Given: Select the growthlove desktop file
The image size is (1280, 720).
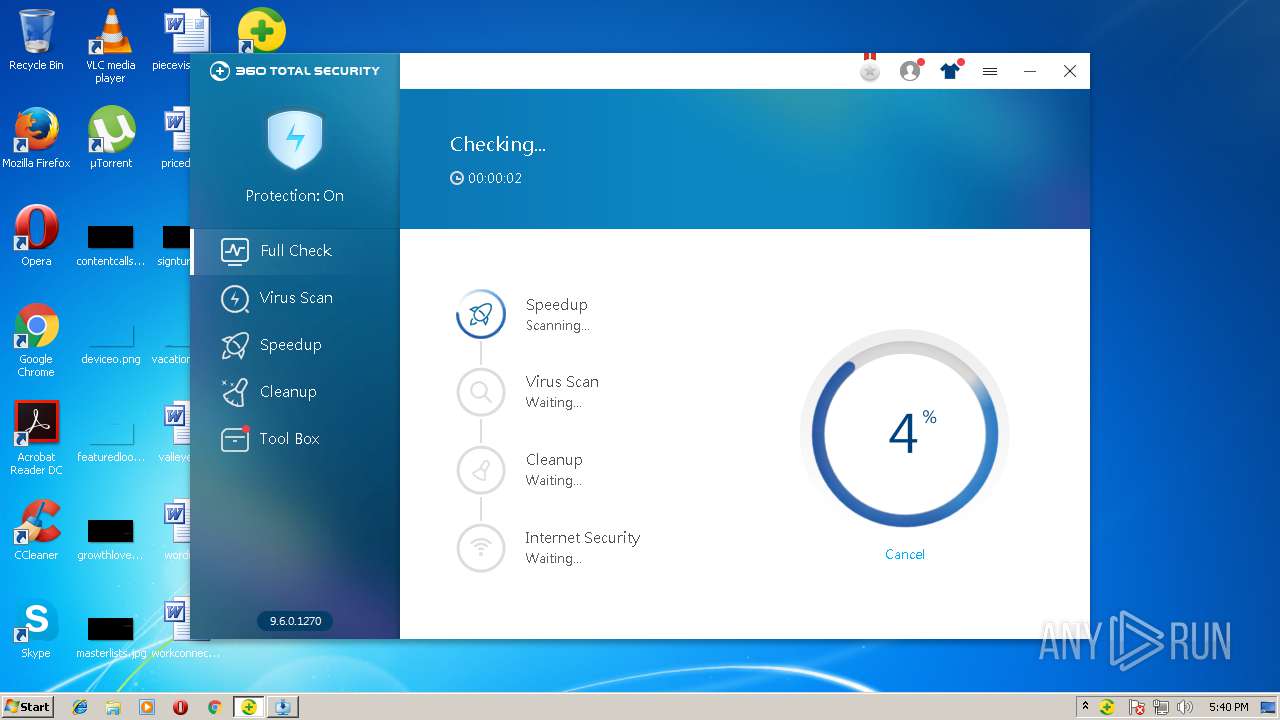Looking at the screenshot, I should pos(110,538).
